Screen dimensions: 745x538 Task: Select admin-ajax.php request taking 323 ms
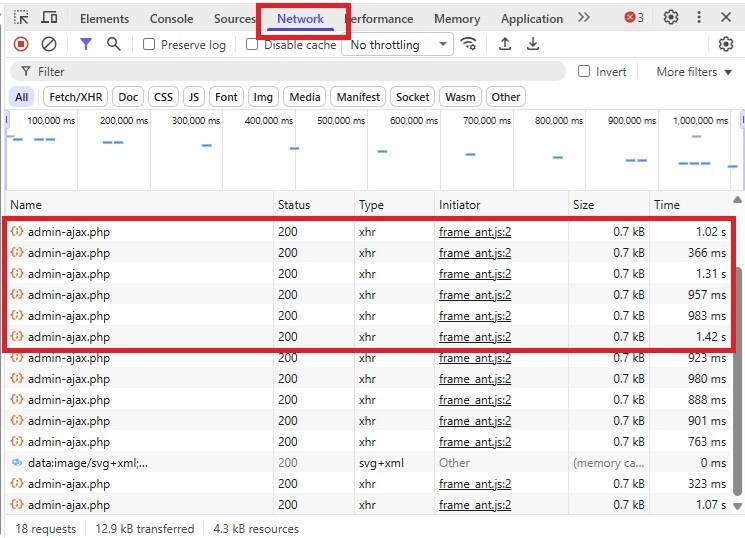click(369, 484)
